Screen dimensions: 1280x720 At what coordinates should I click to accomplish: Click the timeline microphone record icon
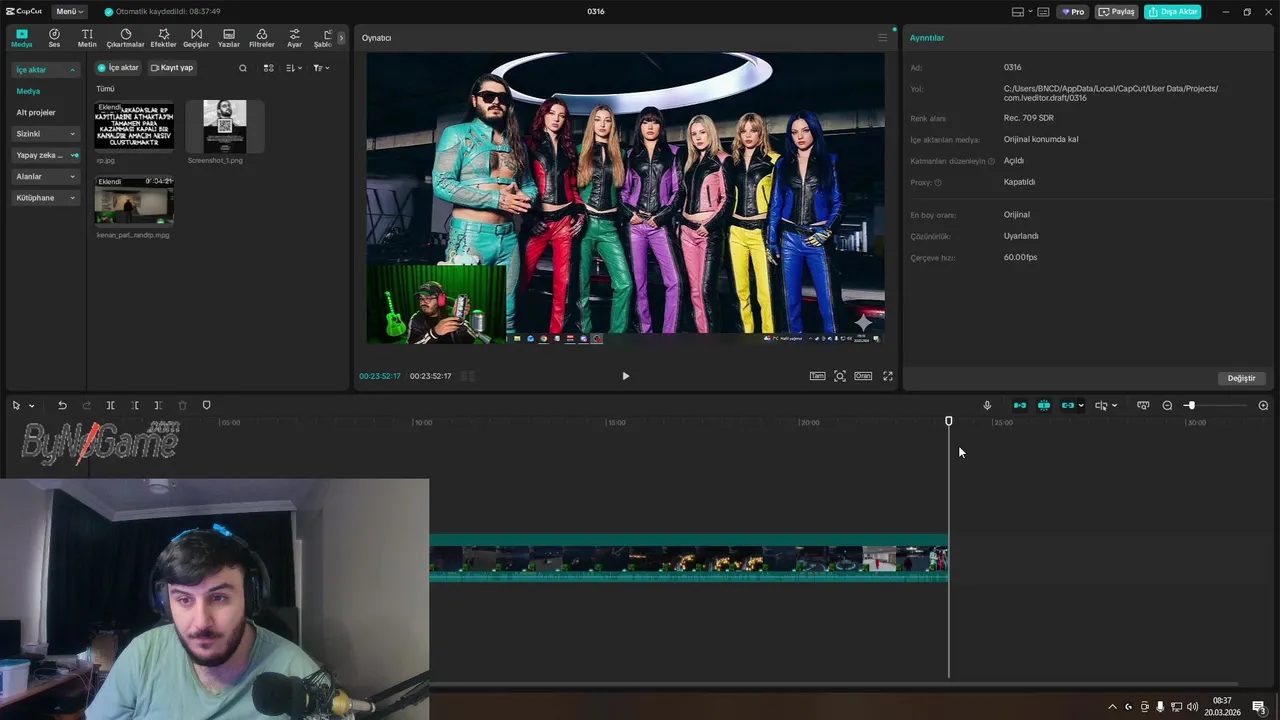(987, 405)
